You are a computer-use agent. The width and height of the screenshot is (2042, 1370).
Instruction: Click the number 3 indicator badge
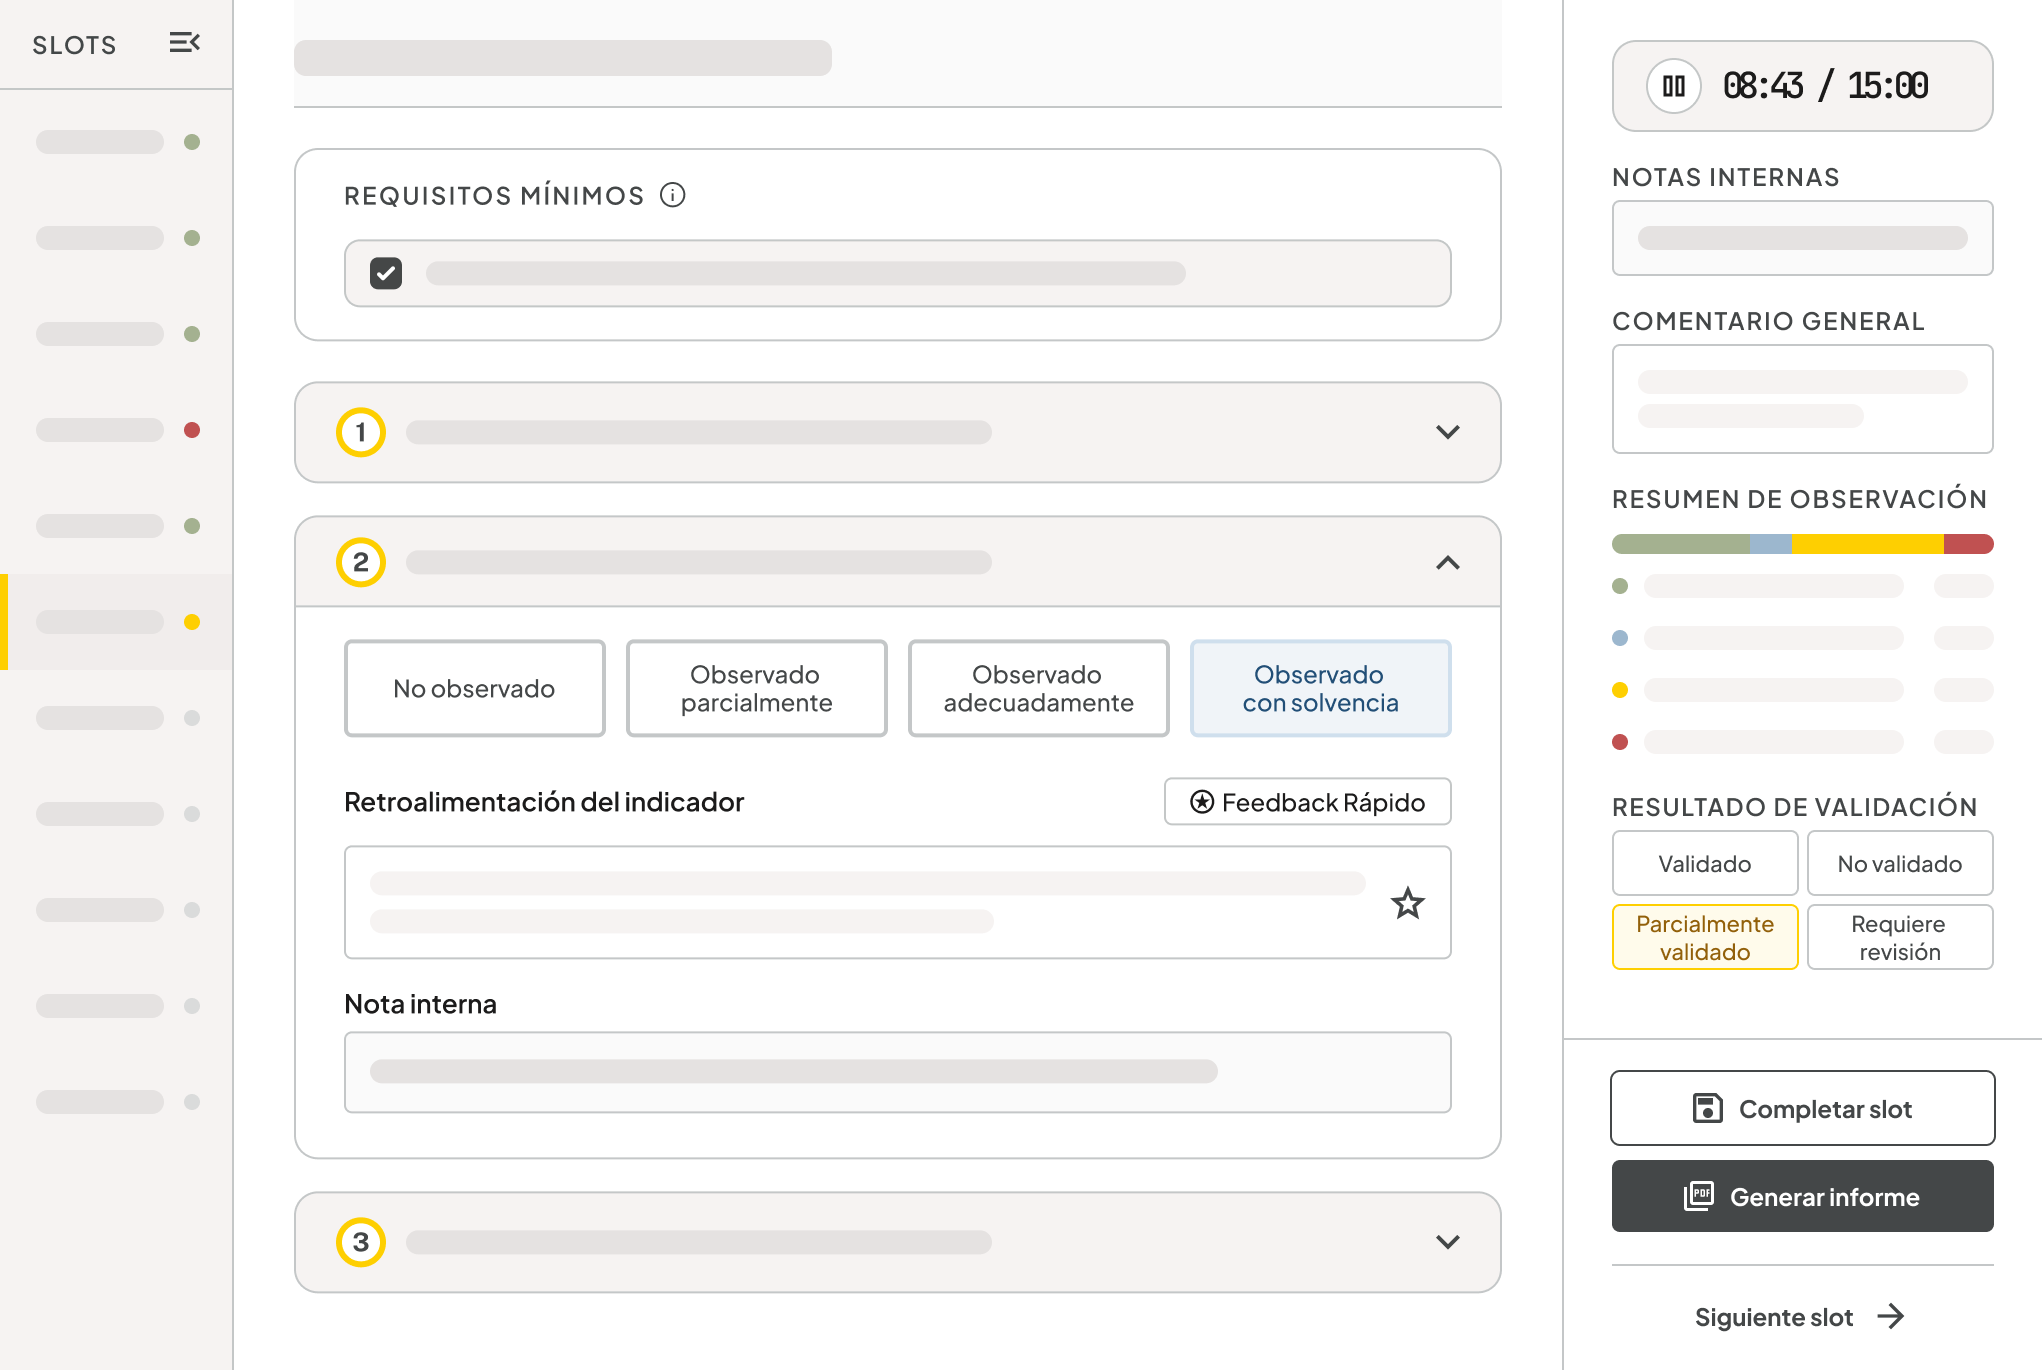(361, 1242)
